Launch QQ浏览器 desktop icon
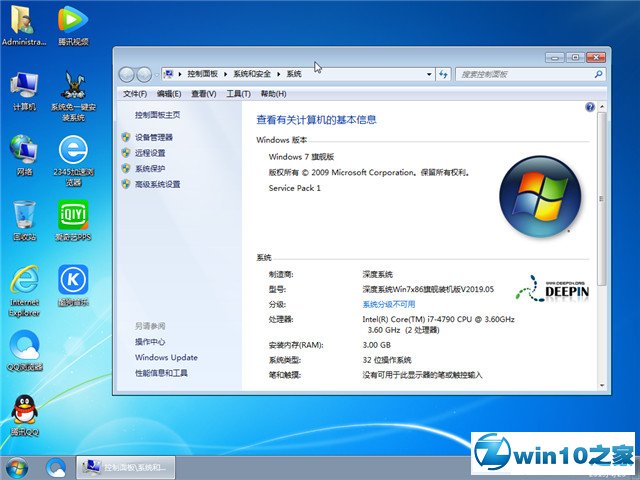 24,351
